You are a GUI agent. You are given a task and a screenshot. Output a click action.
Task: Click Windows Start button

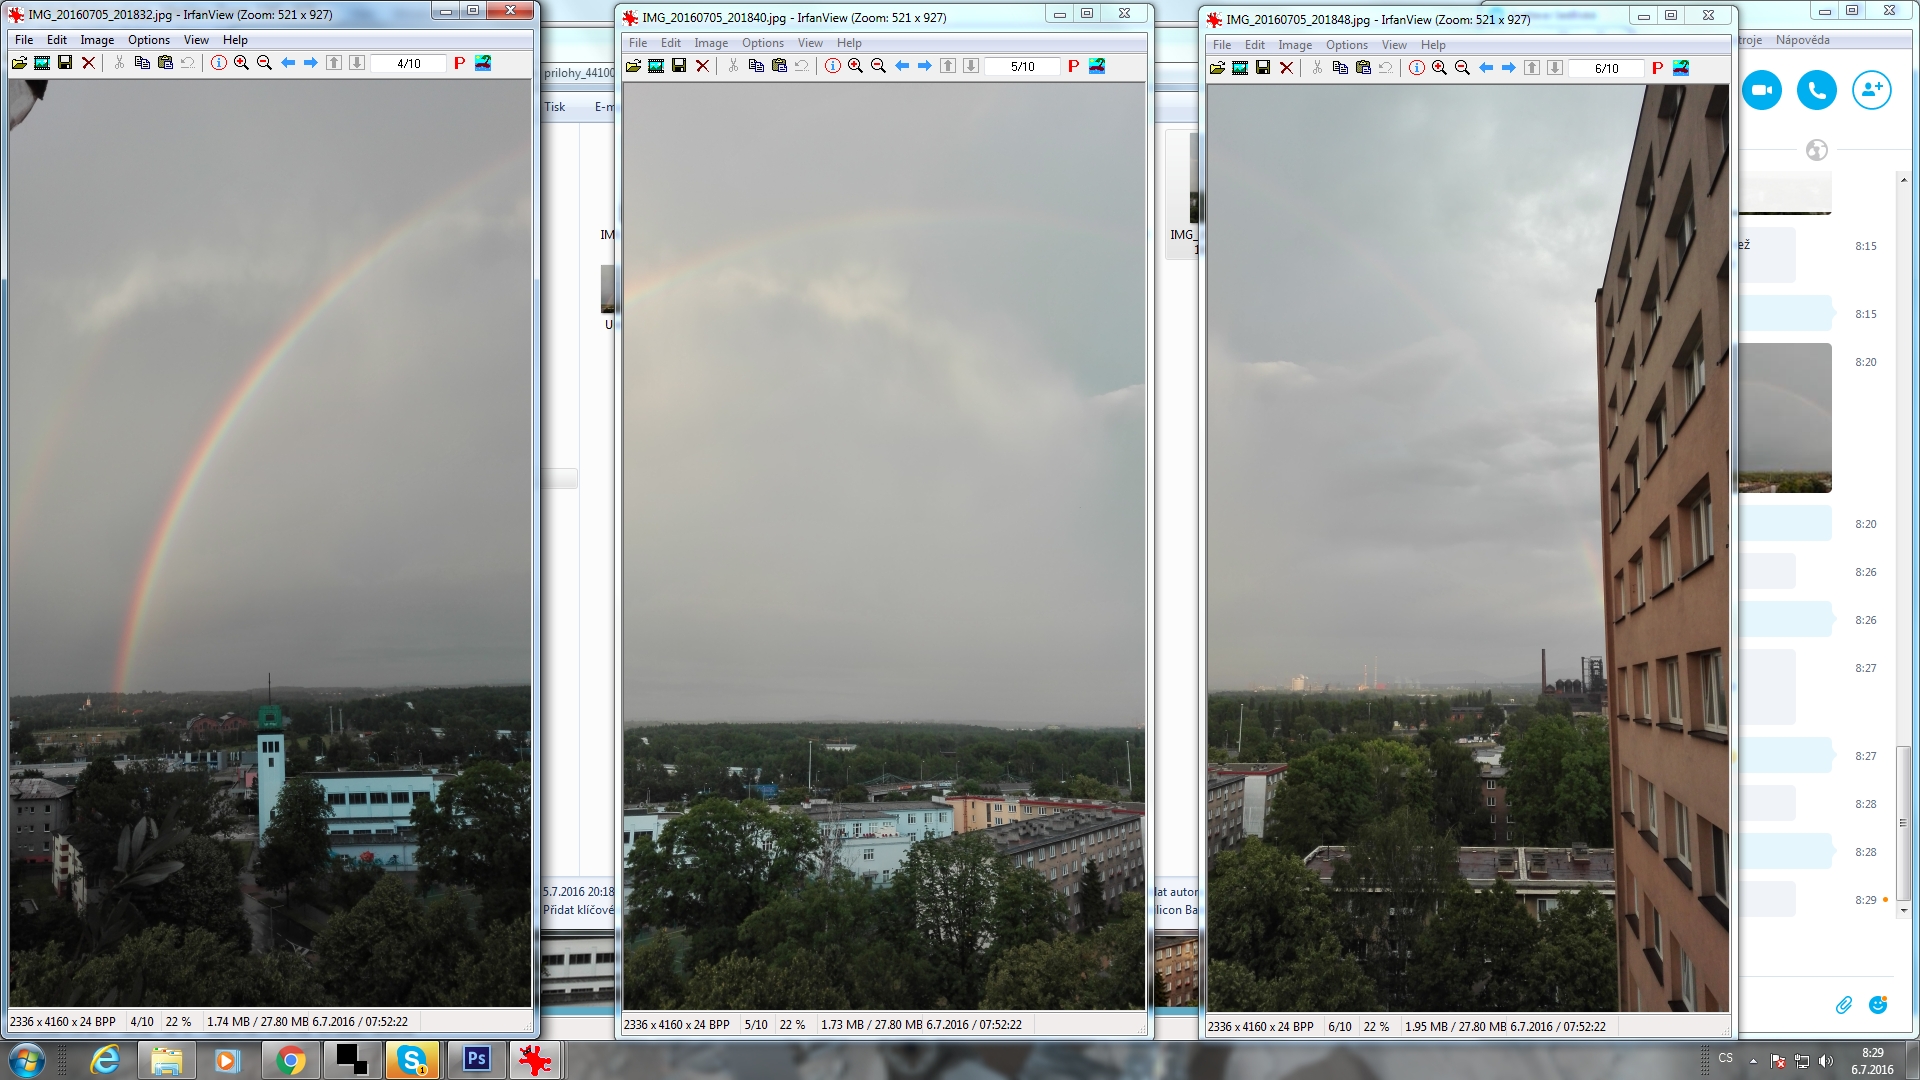coord(26,1060)
